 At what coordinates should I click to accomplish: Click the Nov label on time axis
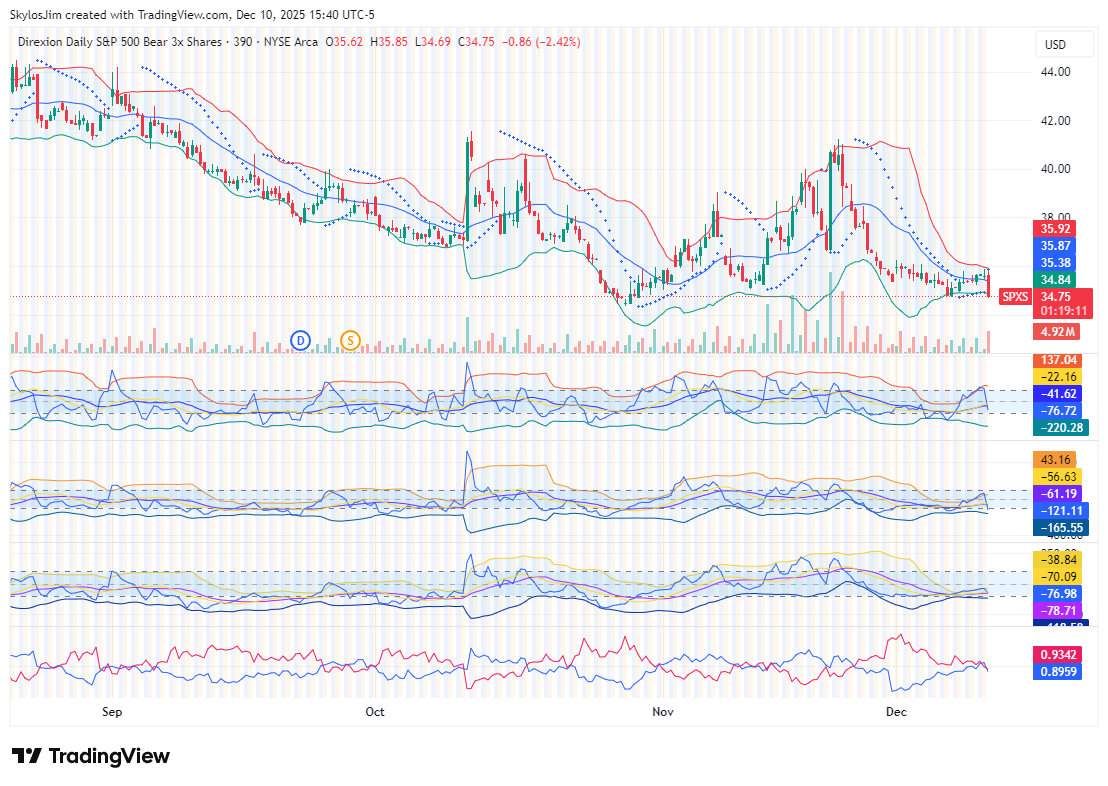[662, 712]
